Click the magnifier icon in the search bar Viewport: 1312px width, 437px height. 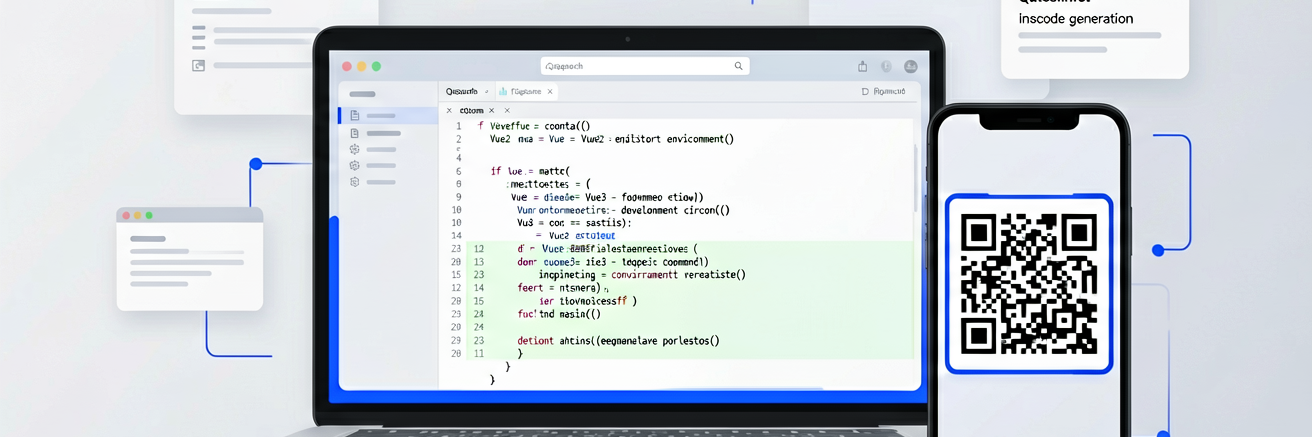click(739, 66)
